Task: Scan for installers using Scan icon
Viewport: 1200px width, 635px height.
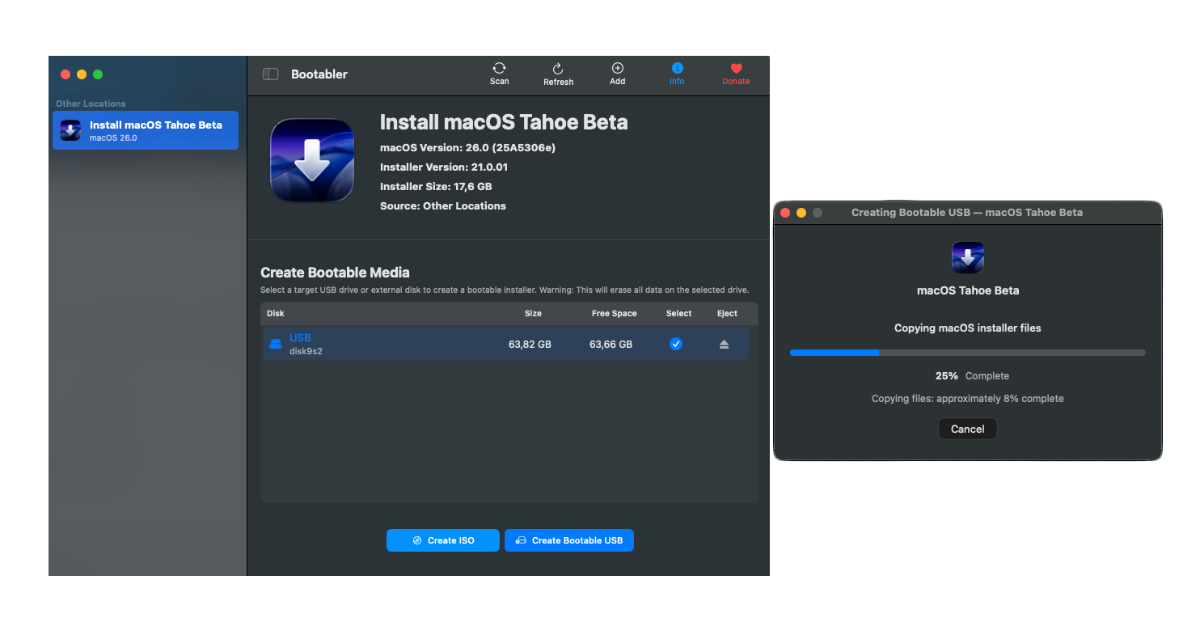Action: tap(499, 73)
